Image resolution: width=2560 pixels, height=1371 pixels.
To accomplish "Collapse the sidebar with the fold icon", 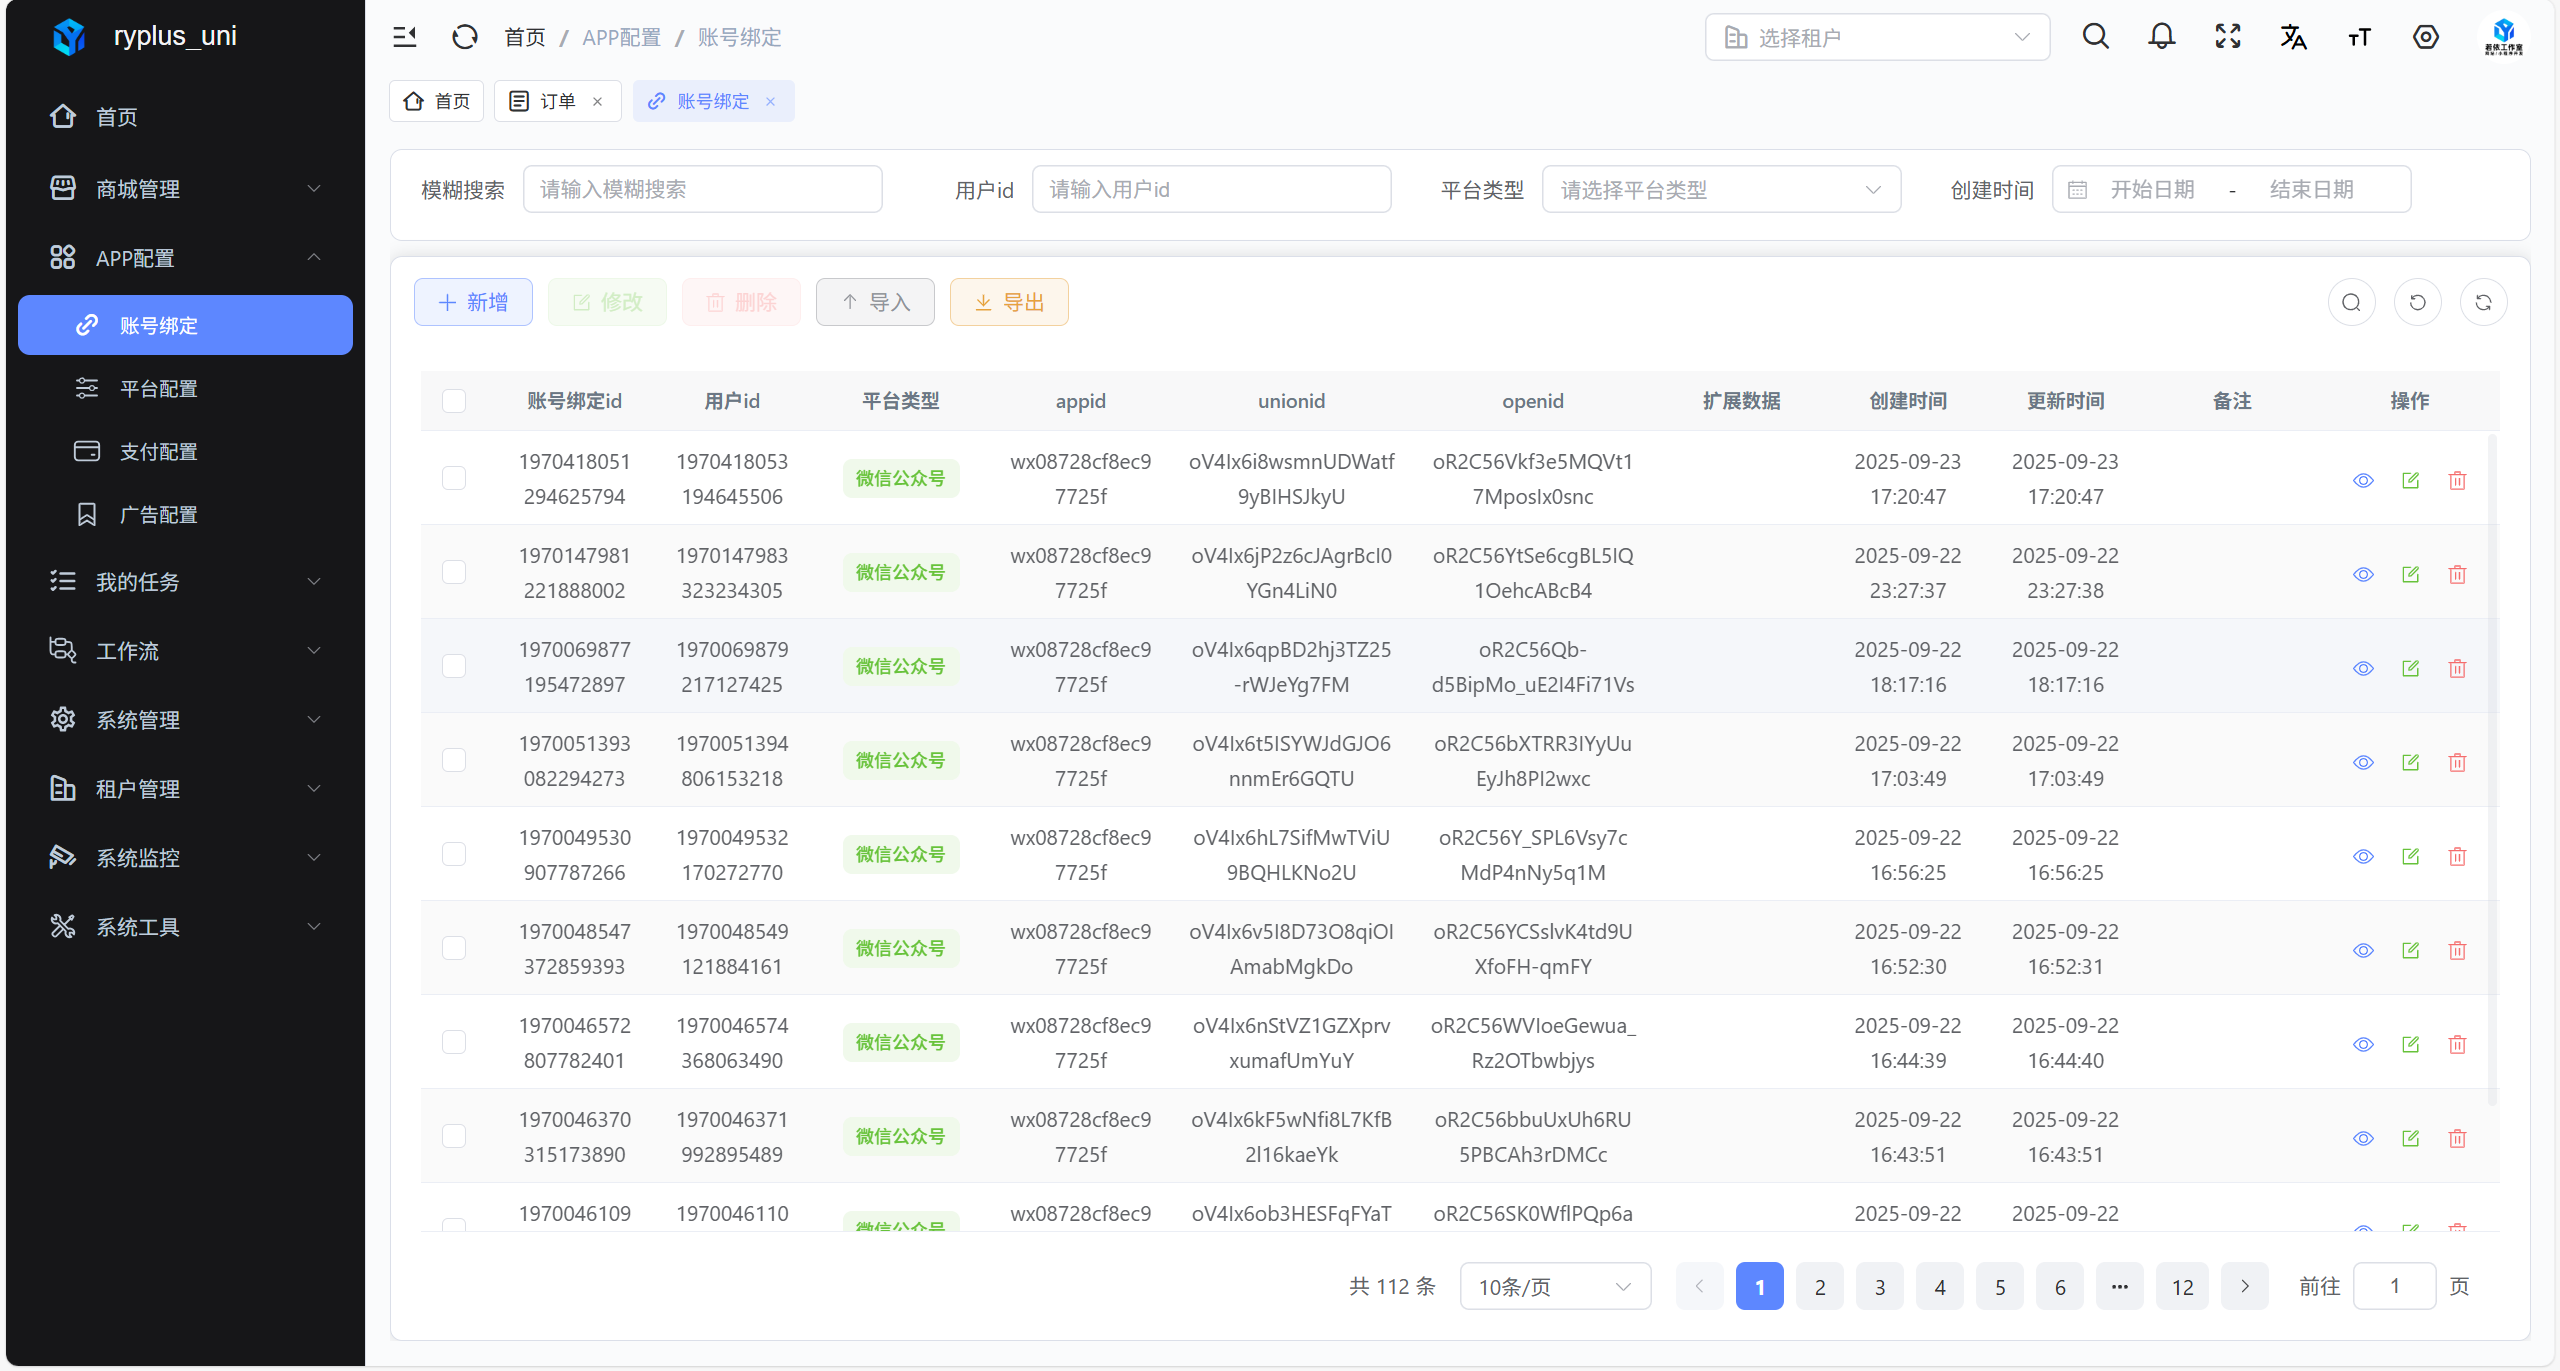I will 404,37.
